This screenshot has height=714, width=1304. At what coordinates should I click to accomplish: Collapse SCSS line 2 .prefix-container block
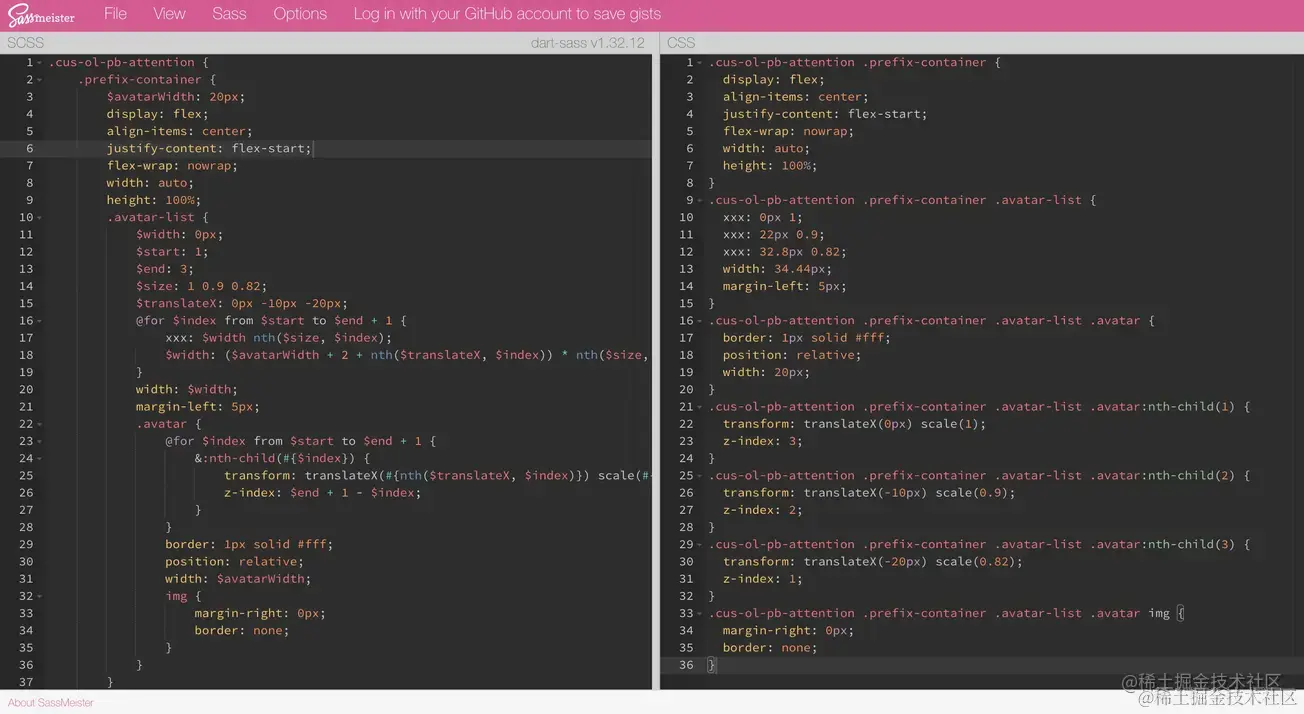pos(40,80)
